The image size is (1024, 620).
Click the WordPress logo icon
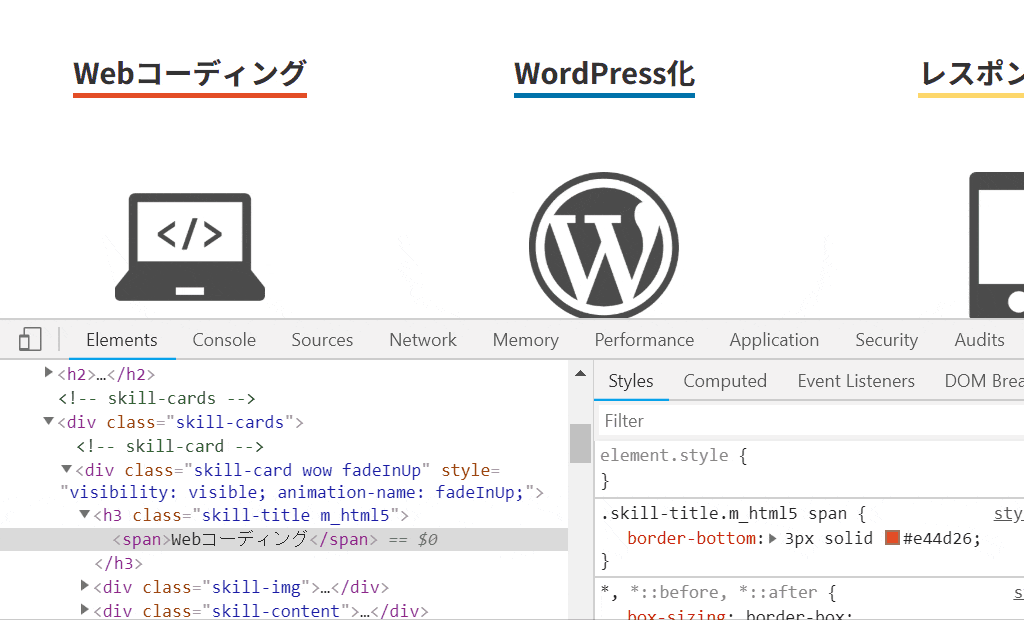point(604,246)
